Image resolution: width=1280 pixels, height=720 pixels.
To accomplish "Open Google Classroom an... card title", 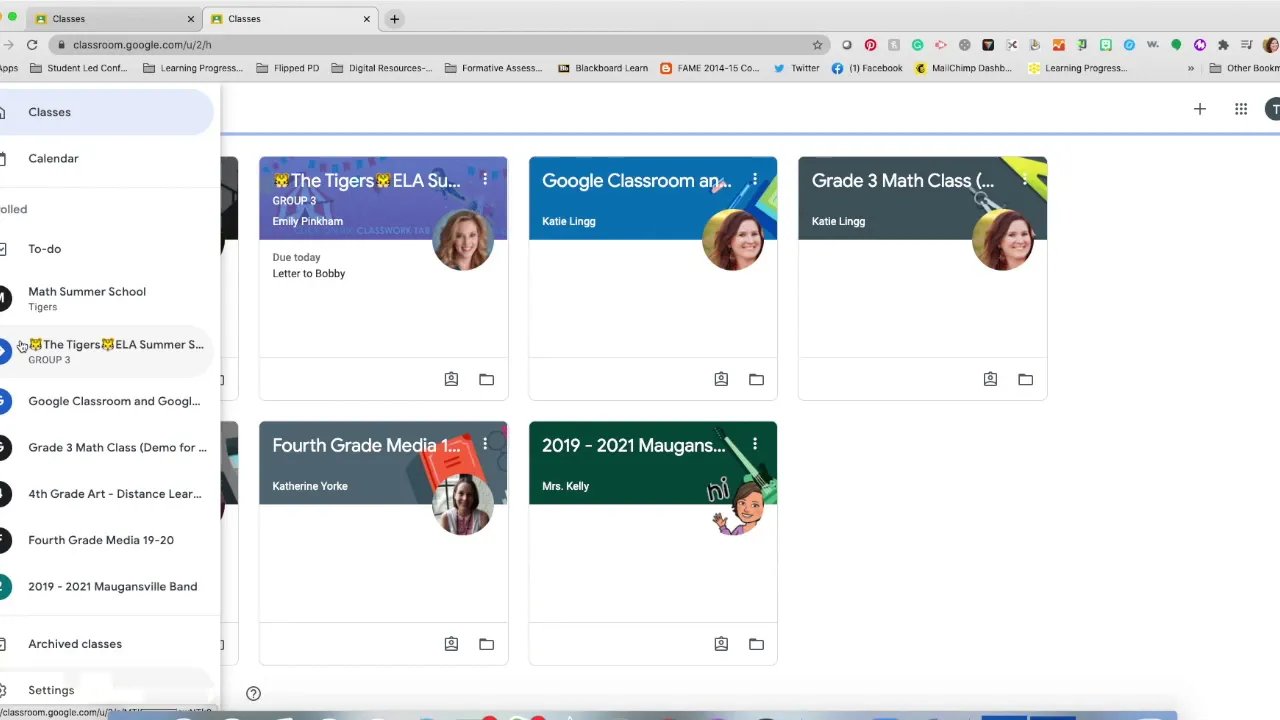I will pos(637,181).
